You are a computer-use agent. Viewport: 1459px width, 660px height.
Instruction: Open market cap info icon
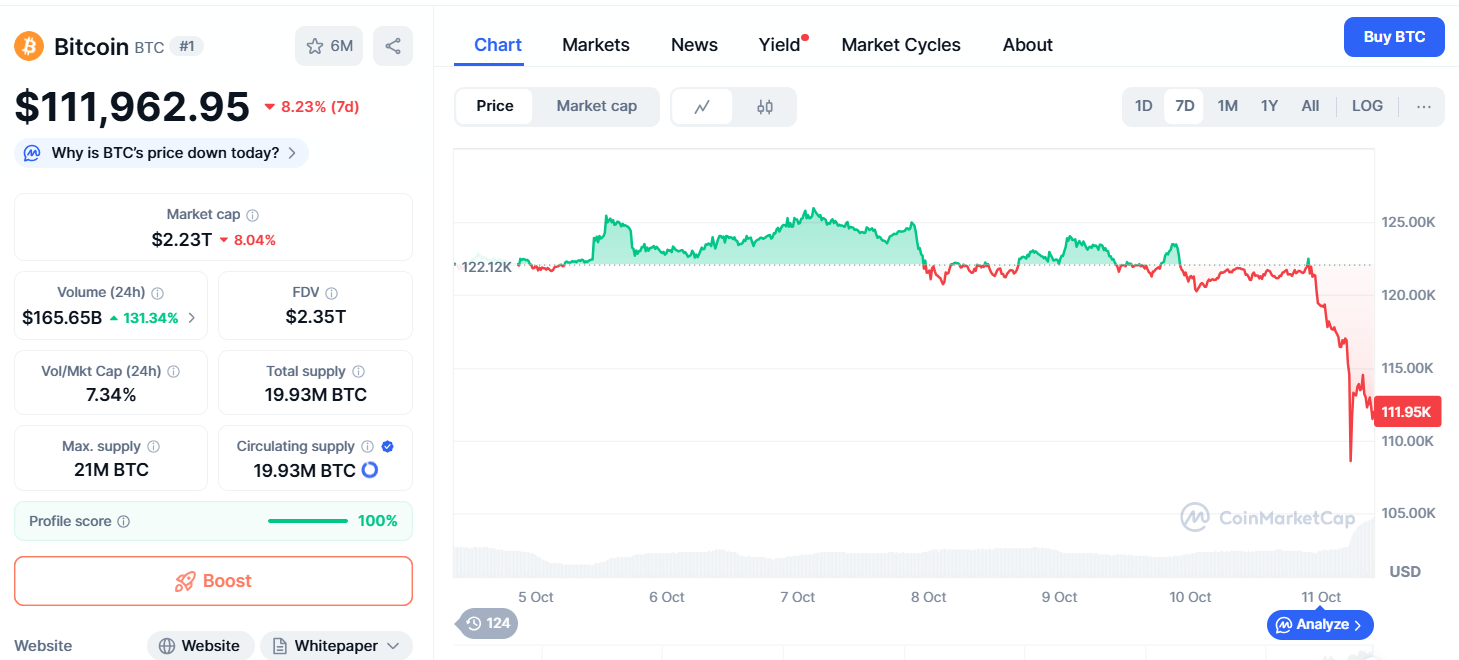(x=253, y=215)
